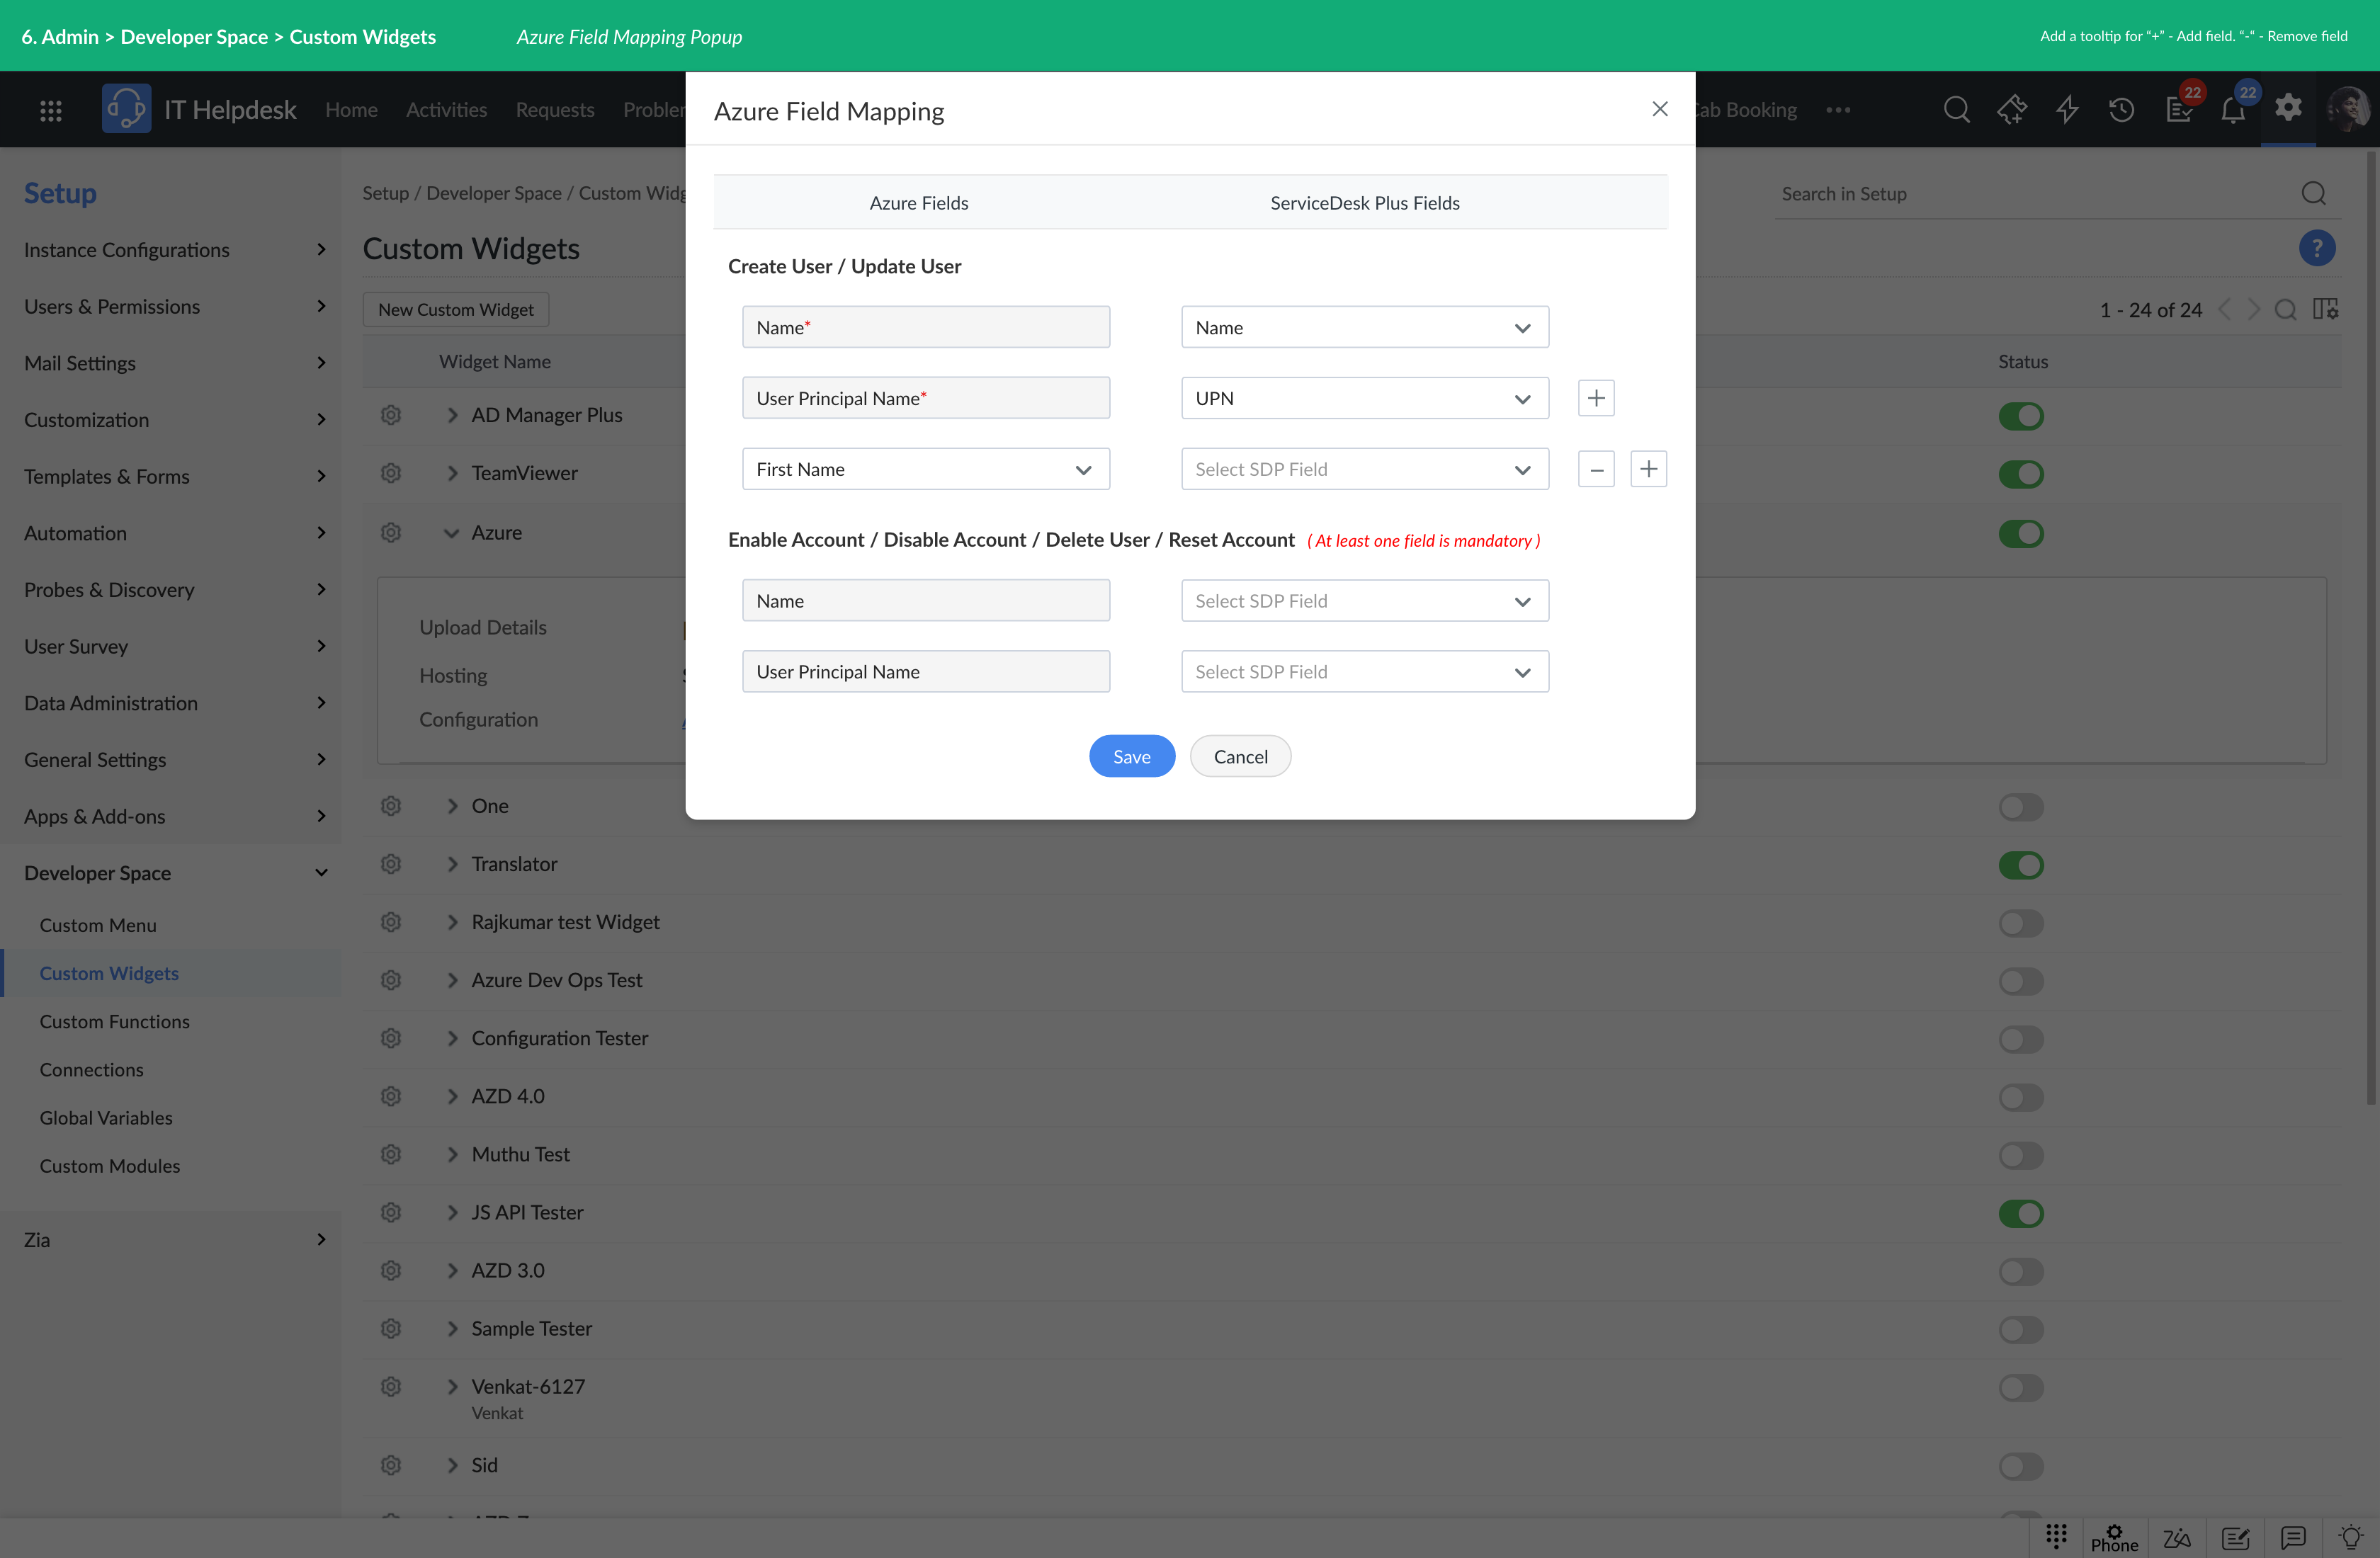The image size is (2380, 1558).
Task: Click the page vertical scrollbar
Action: point(2371,627)
